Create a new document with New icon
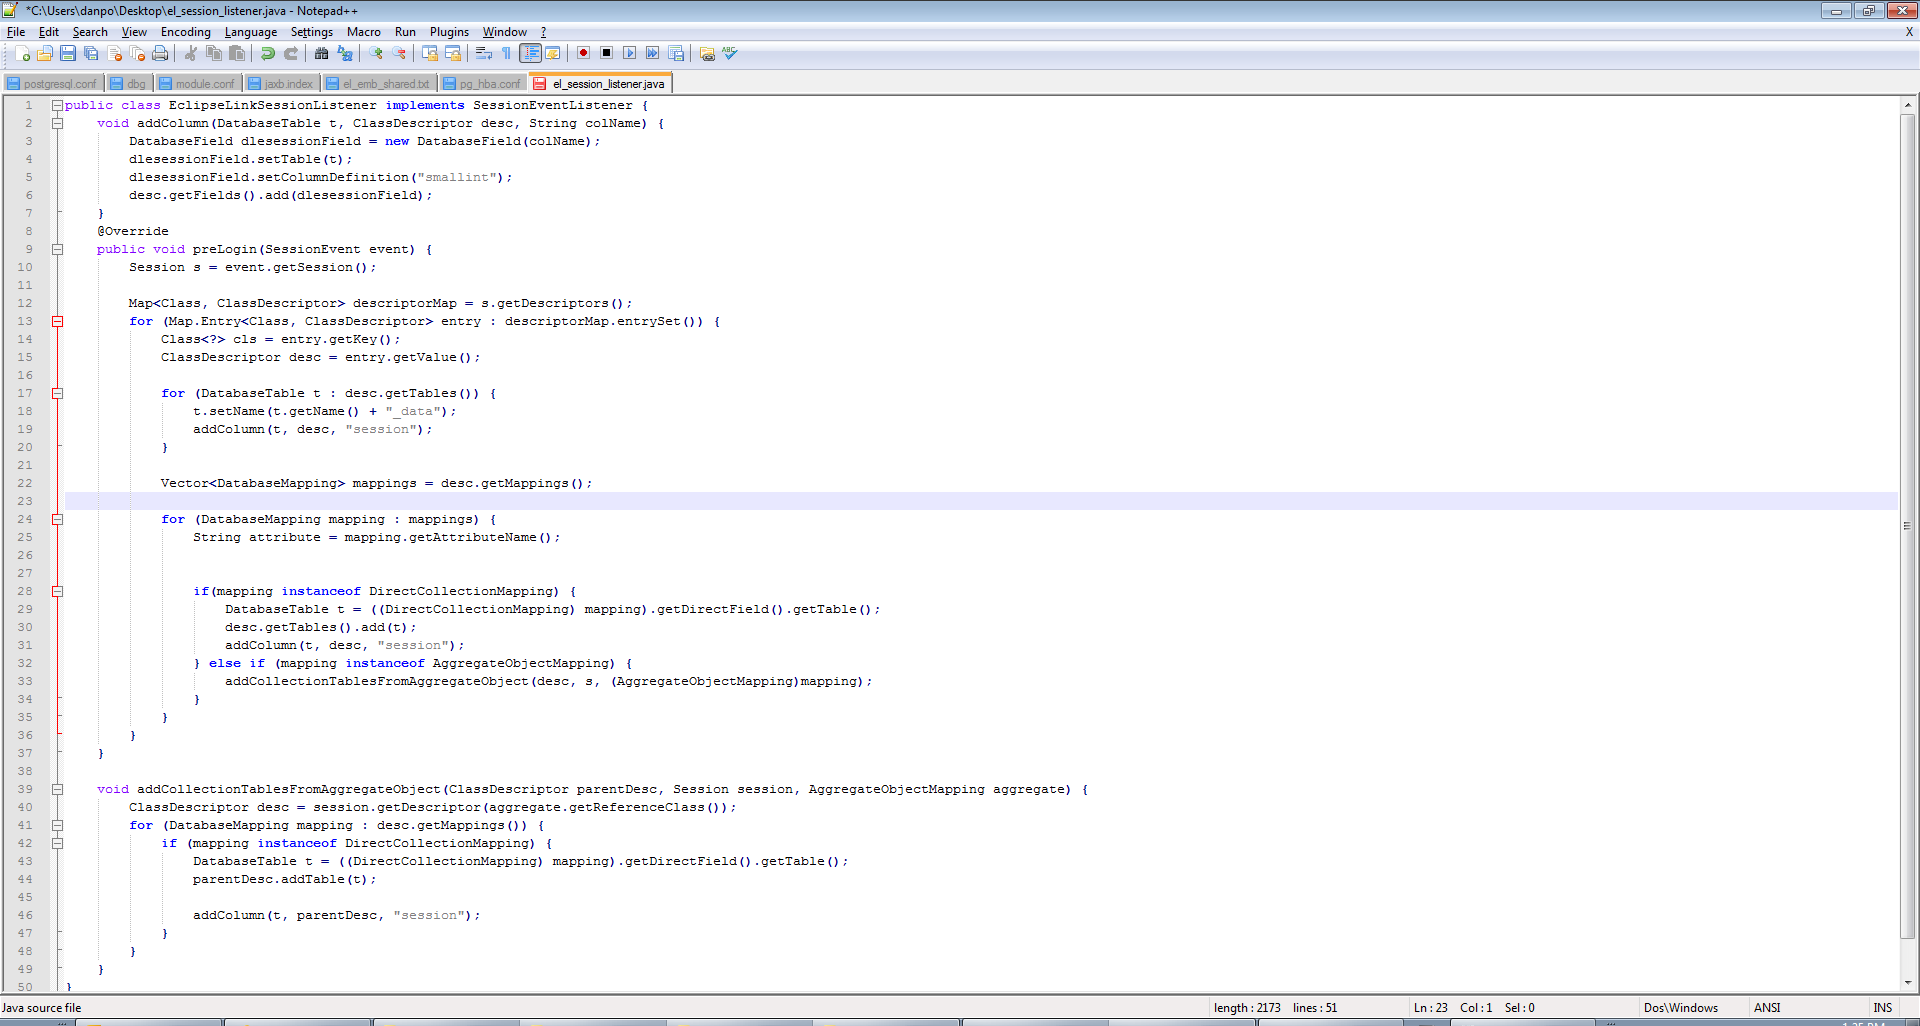Screen dimensions: 1920x1026 point(22,54)
